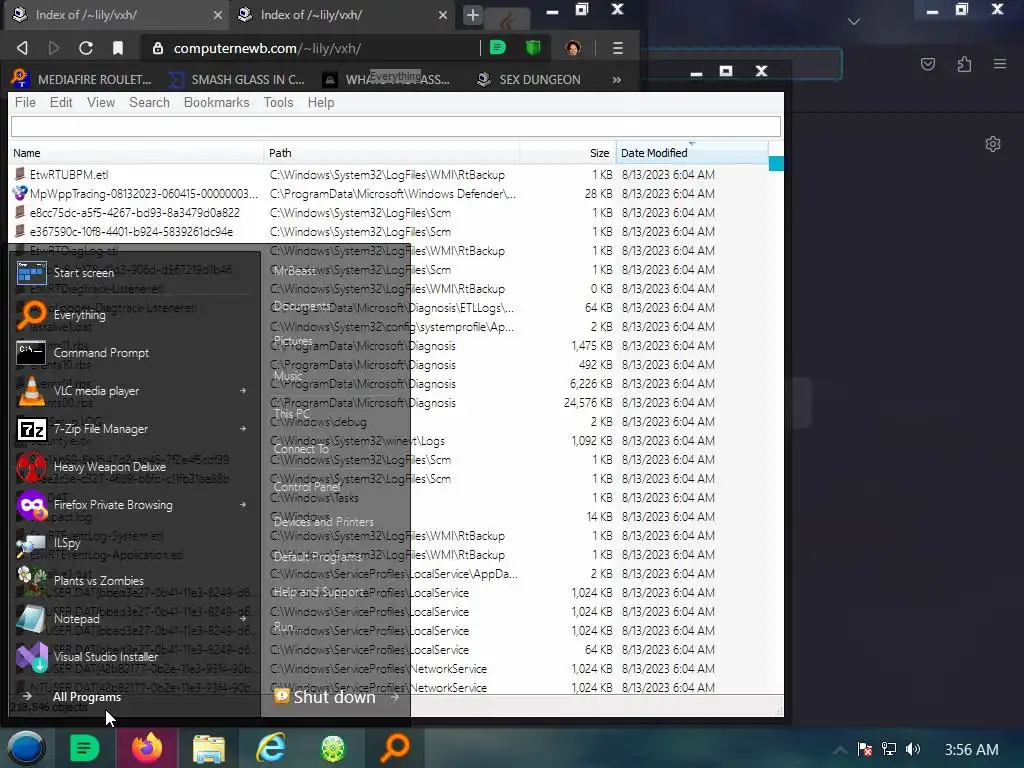Screen dimensions: 1024x768
Task: Show hidden tray icons chevron
Action: 840,750
